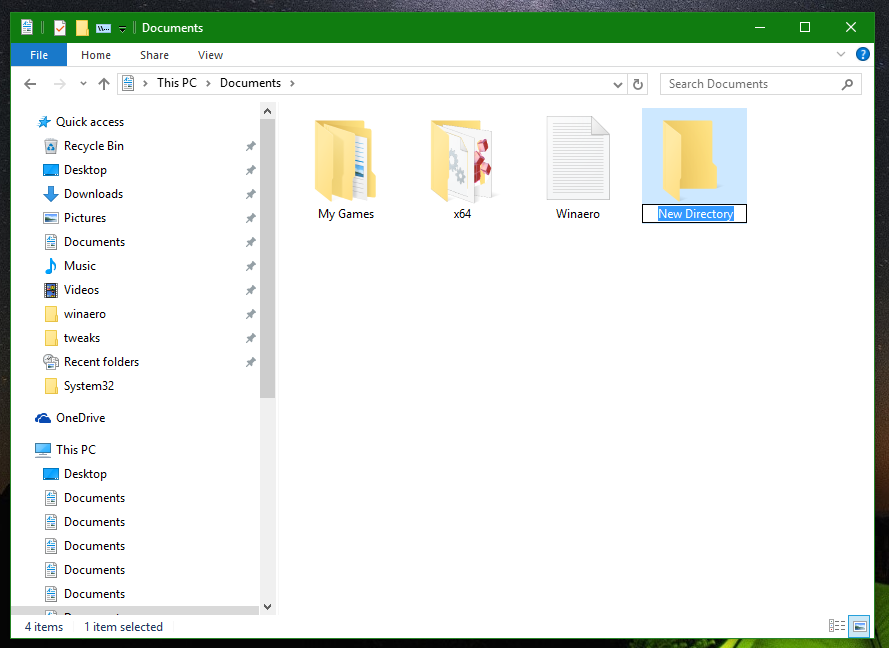
Task: Click the refresh icon in the address bar
Action: pos(638,84)
